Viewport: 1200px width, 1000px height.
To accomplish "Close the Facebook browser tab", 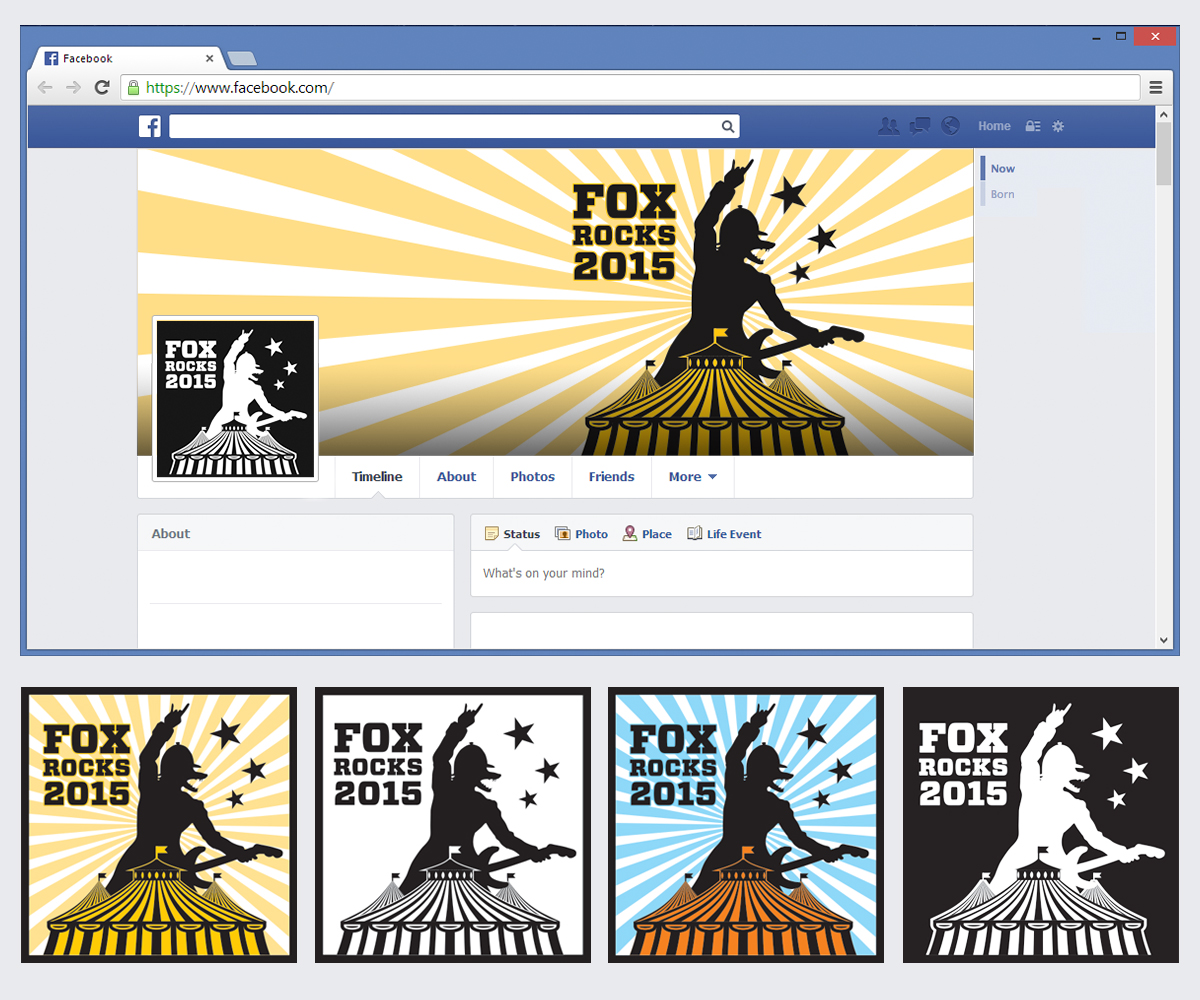I will (210, 59).
